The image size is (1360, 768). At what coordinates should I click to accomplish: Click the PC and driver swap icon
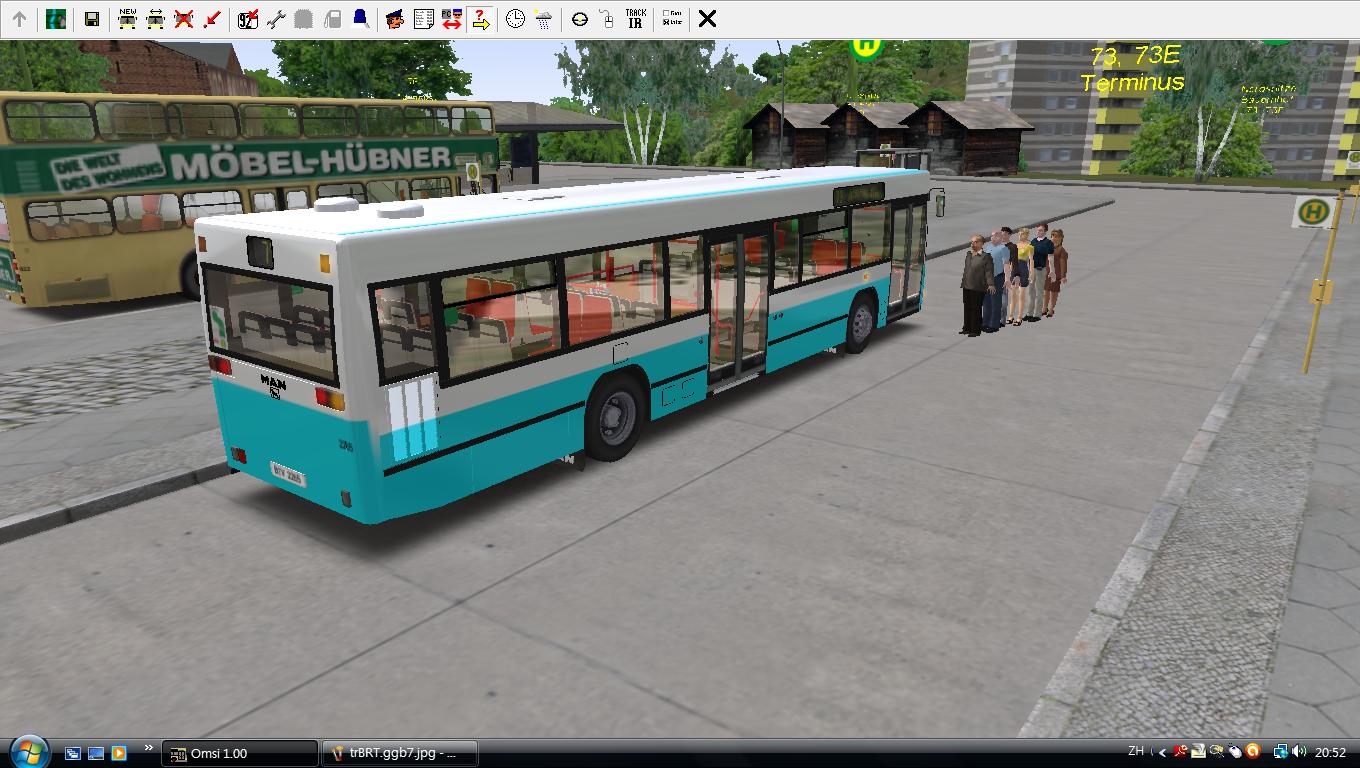(451, 19)
